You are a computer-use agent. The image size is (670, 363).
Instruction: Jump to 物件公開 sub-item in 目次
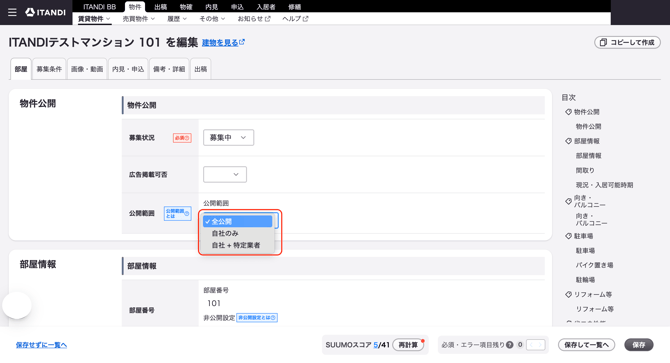pos(588,126)
